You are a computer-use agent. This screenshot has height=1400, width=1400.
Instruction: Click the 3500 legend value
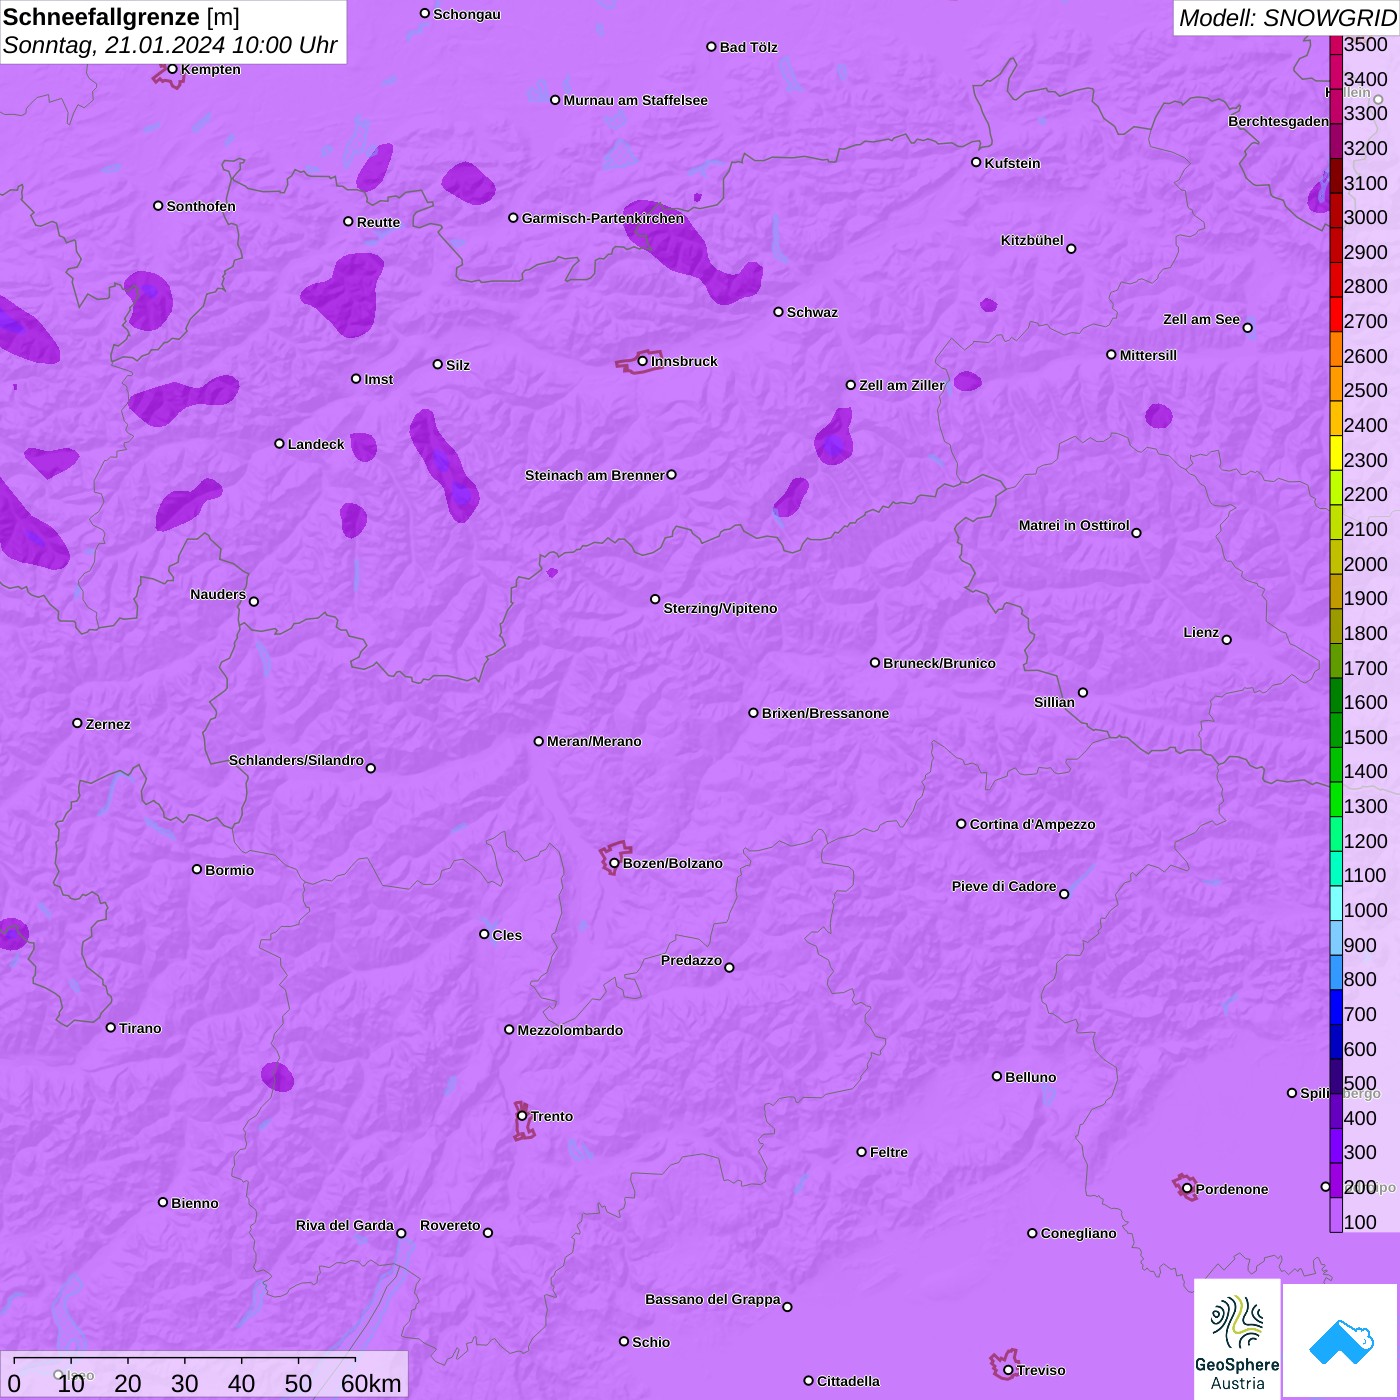click(x=1366, y=44)
